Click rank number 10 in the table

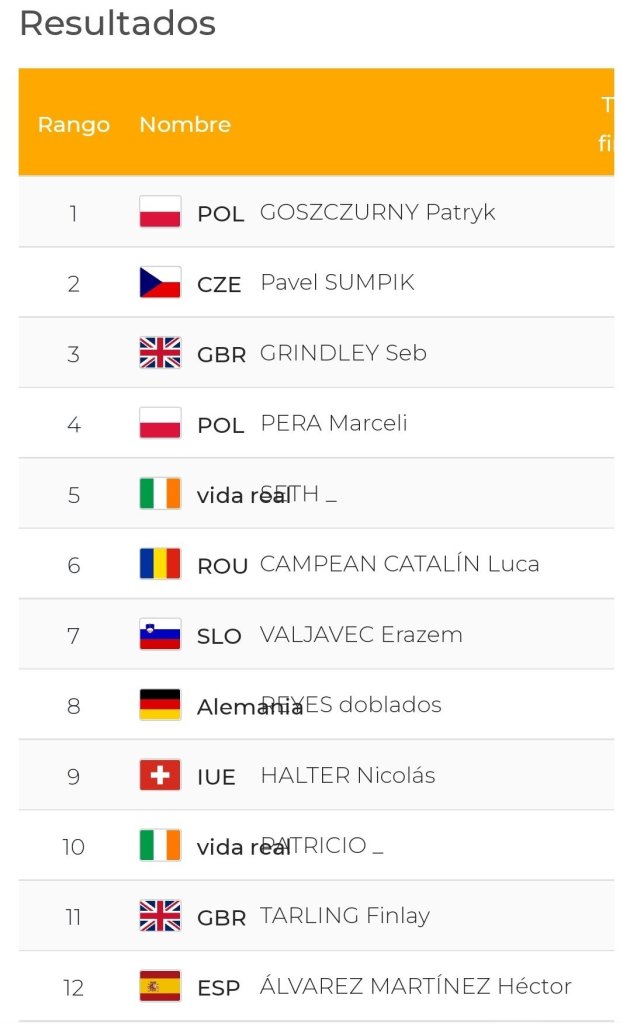(x=73, y=847)
